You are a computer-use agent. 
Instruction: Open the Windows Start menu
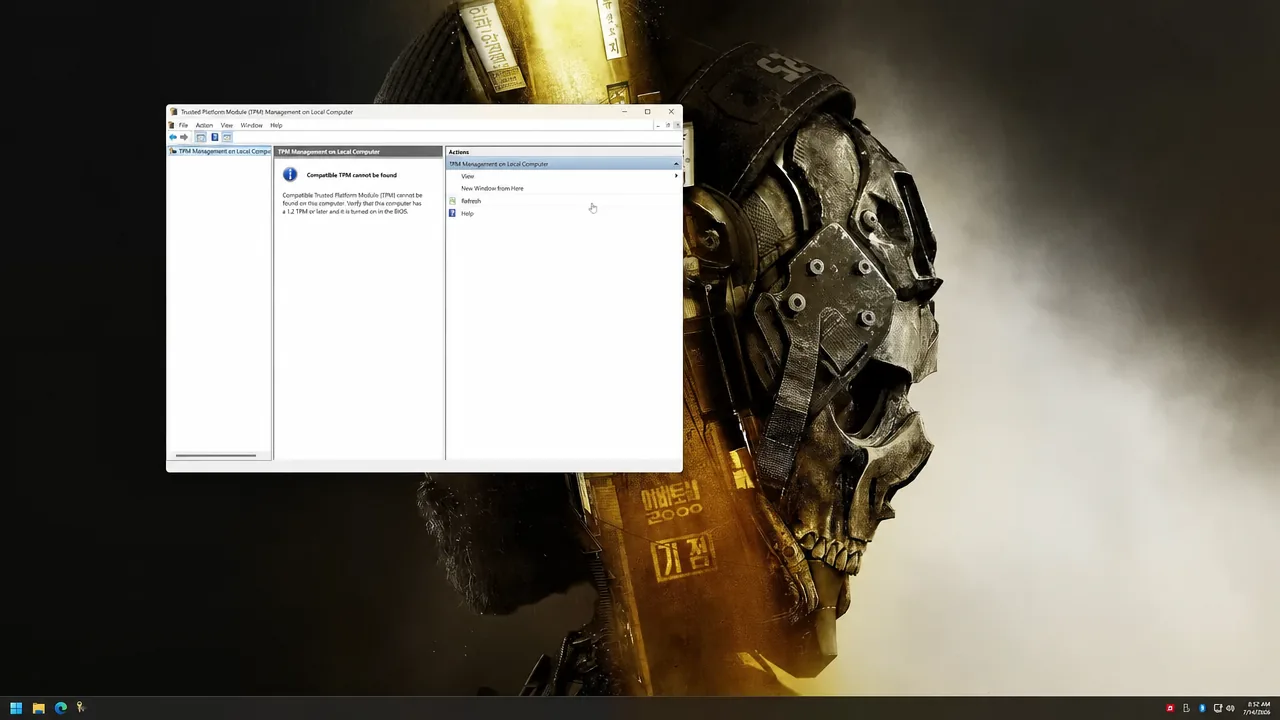point(16,708)
